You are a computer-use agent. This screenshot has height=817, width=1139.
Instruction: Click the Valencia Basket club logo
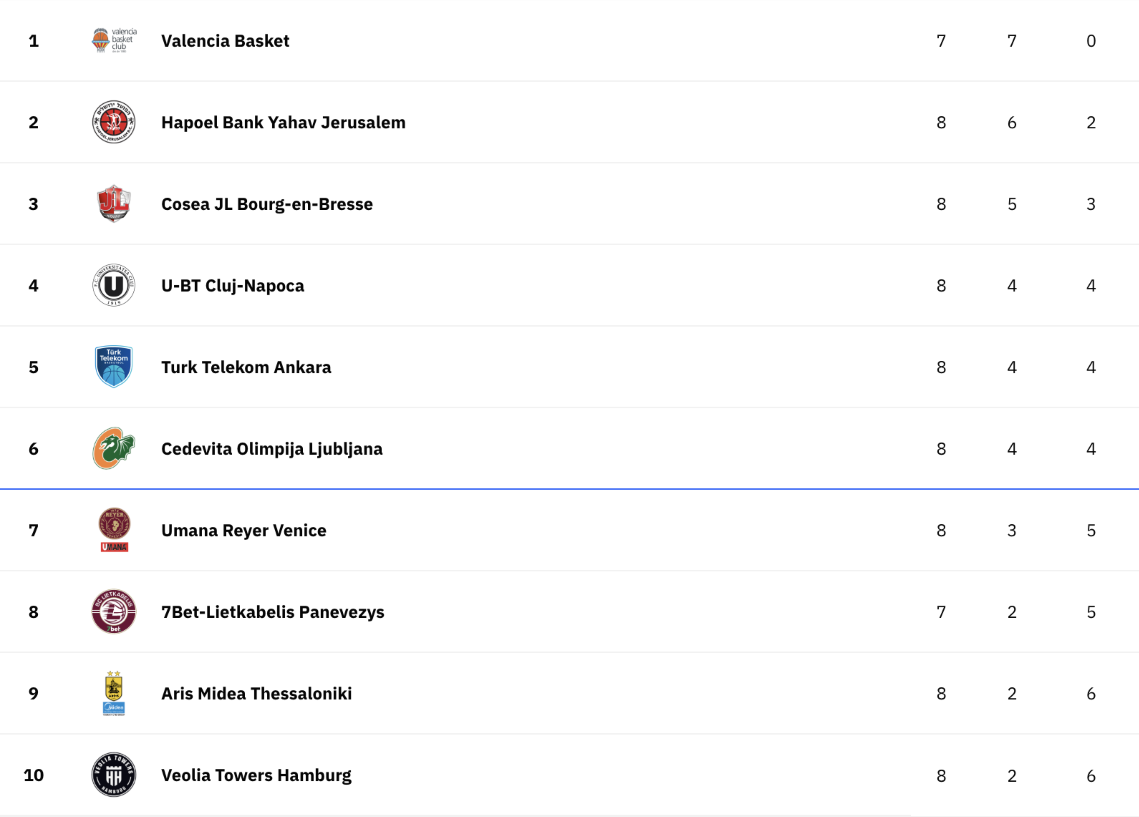114,41
